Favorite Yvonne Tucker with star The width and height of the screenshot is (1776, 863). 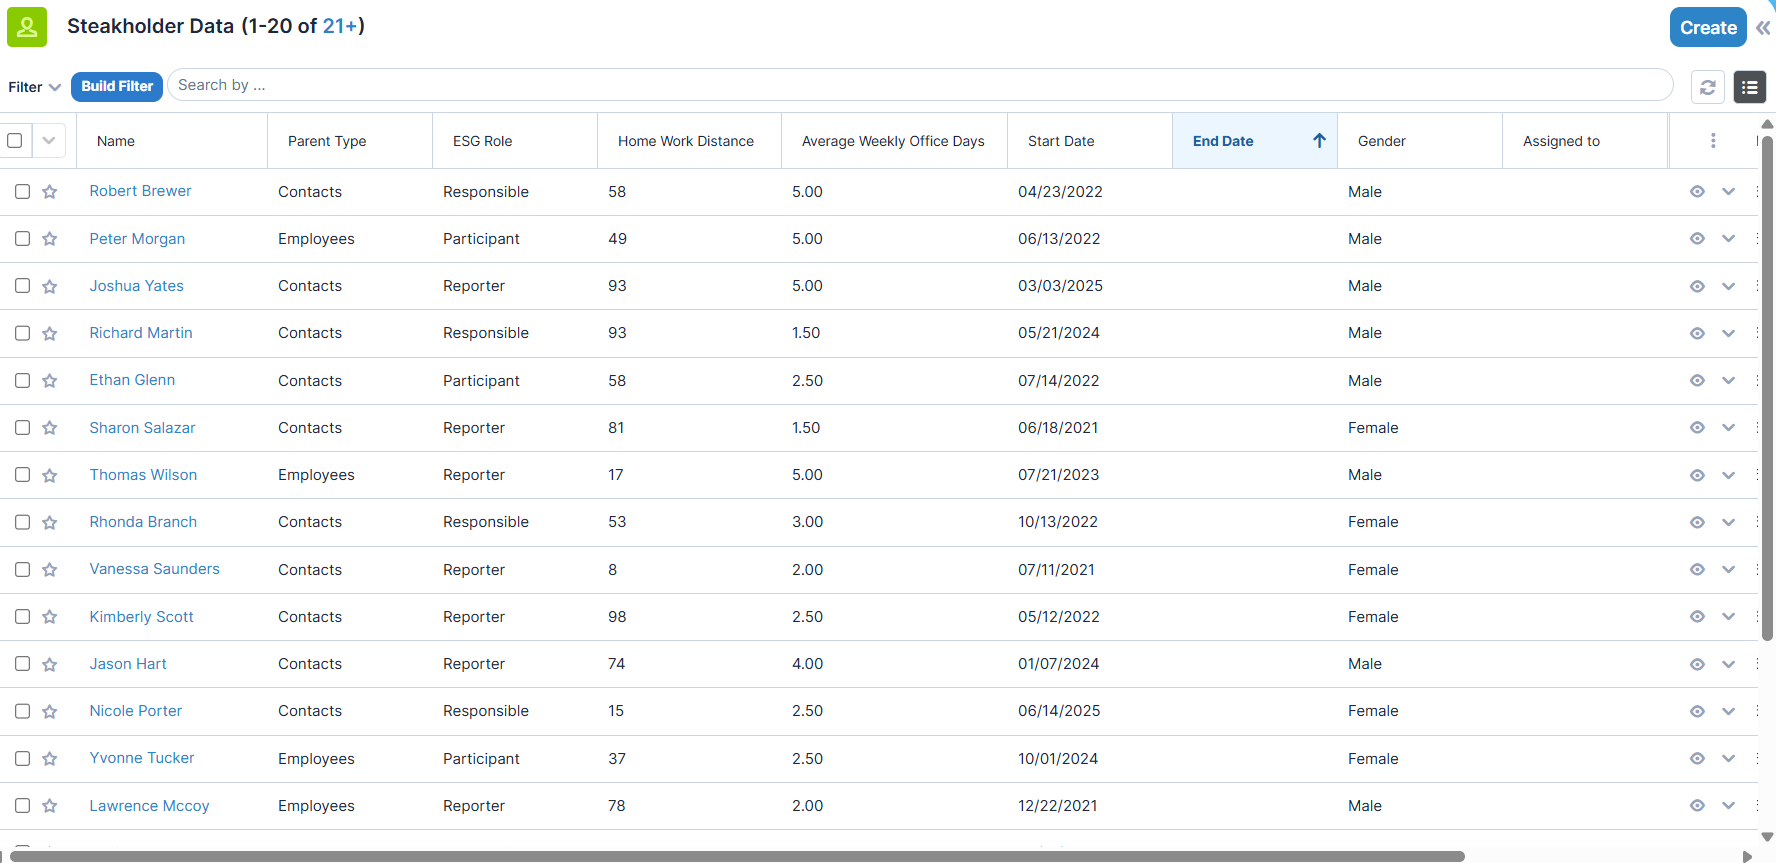click(x=50, y=759)
